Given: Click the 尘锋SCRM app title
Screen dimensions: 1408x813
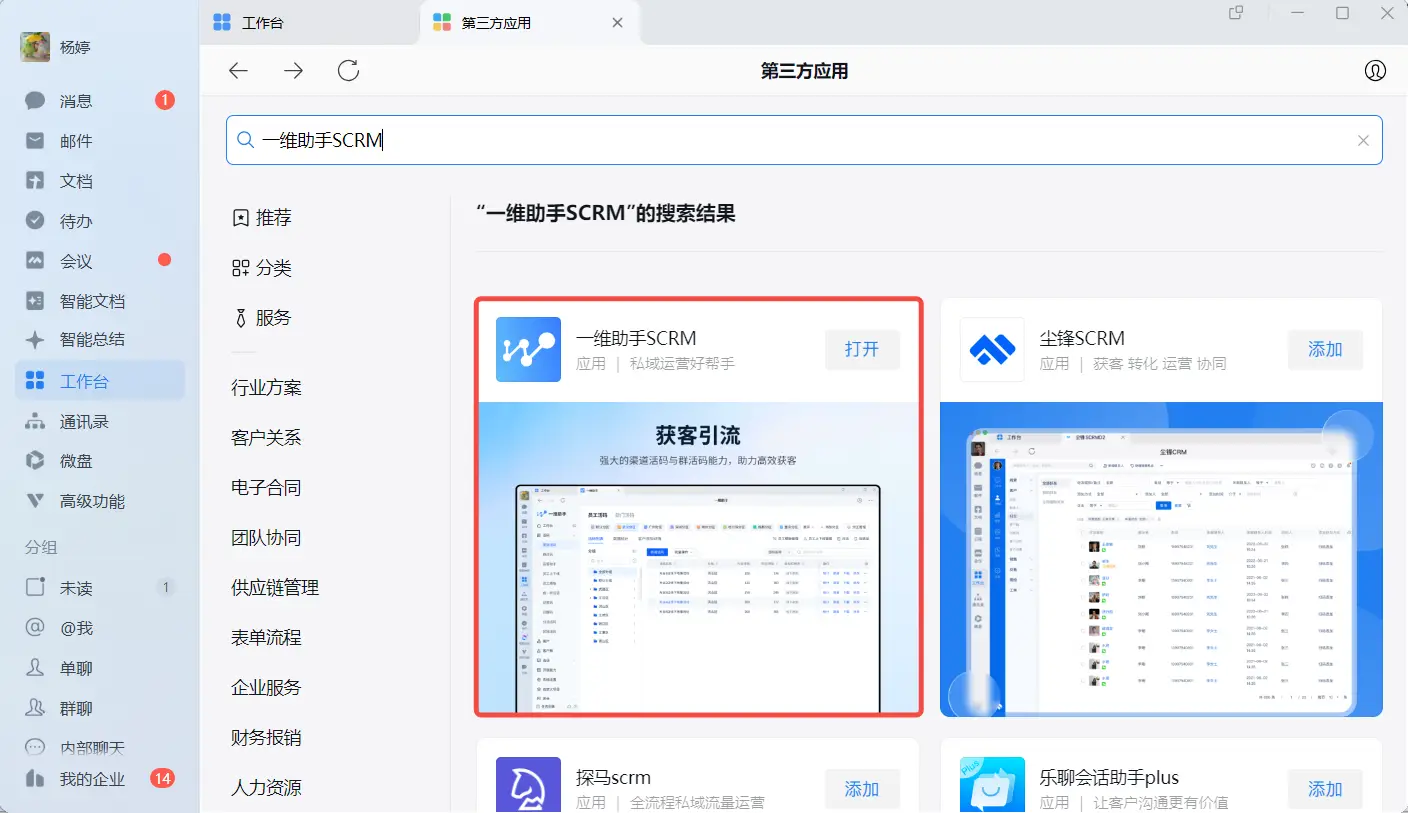Looking at the screenshot, I should [1082, 338].
